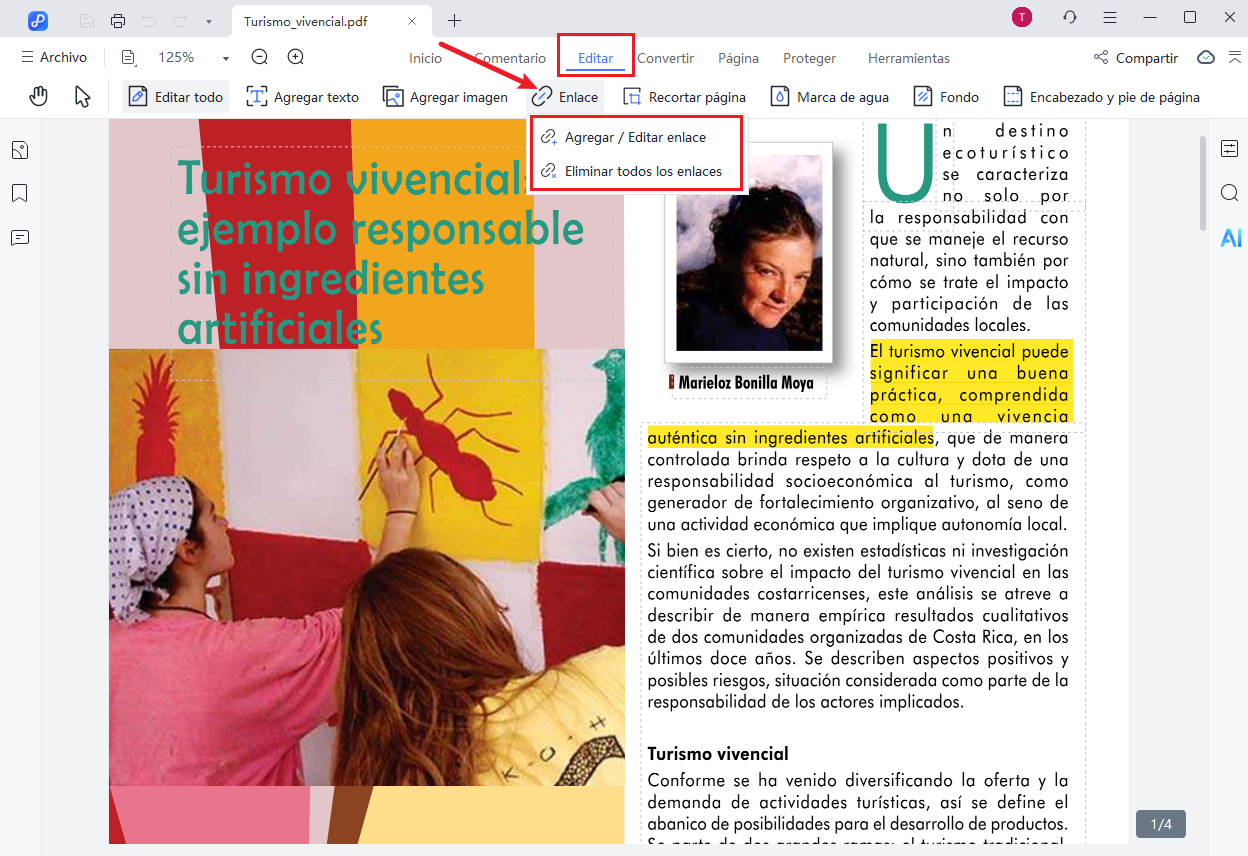This screenshot has width=1248, height=856.
Task: Choose Agregar / Editar enlace option
Action: [x=634, y=137]
